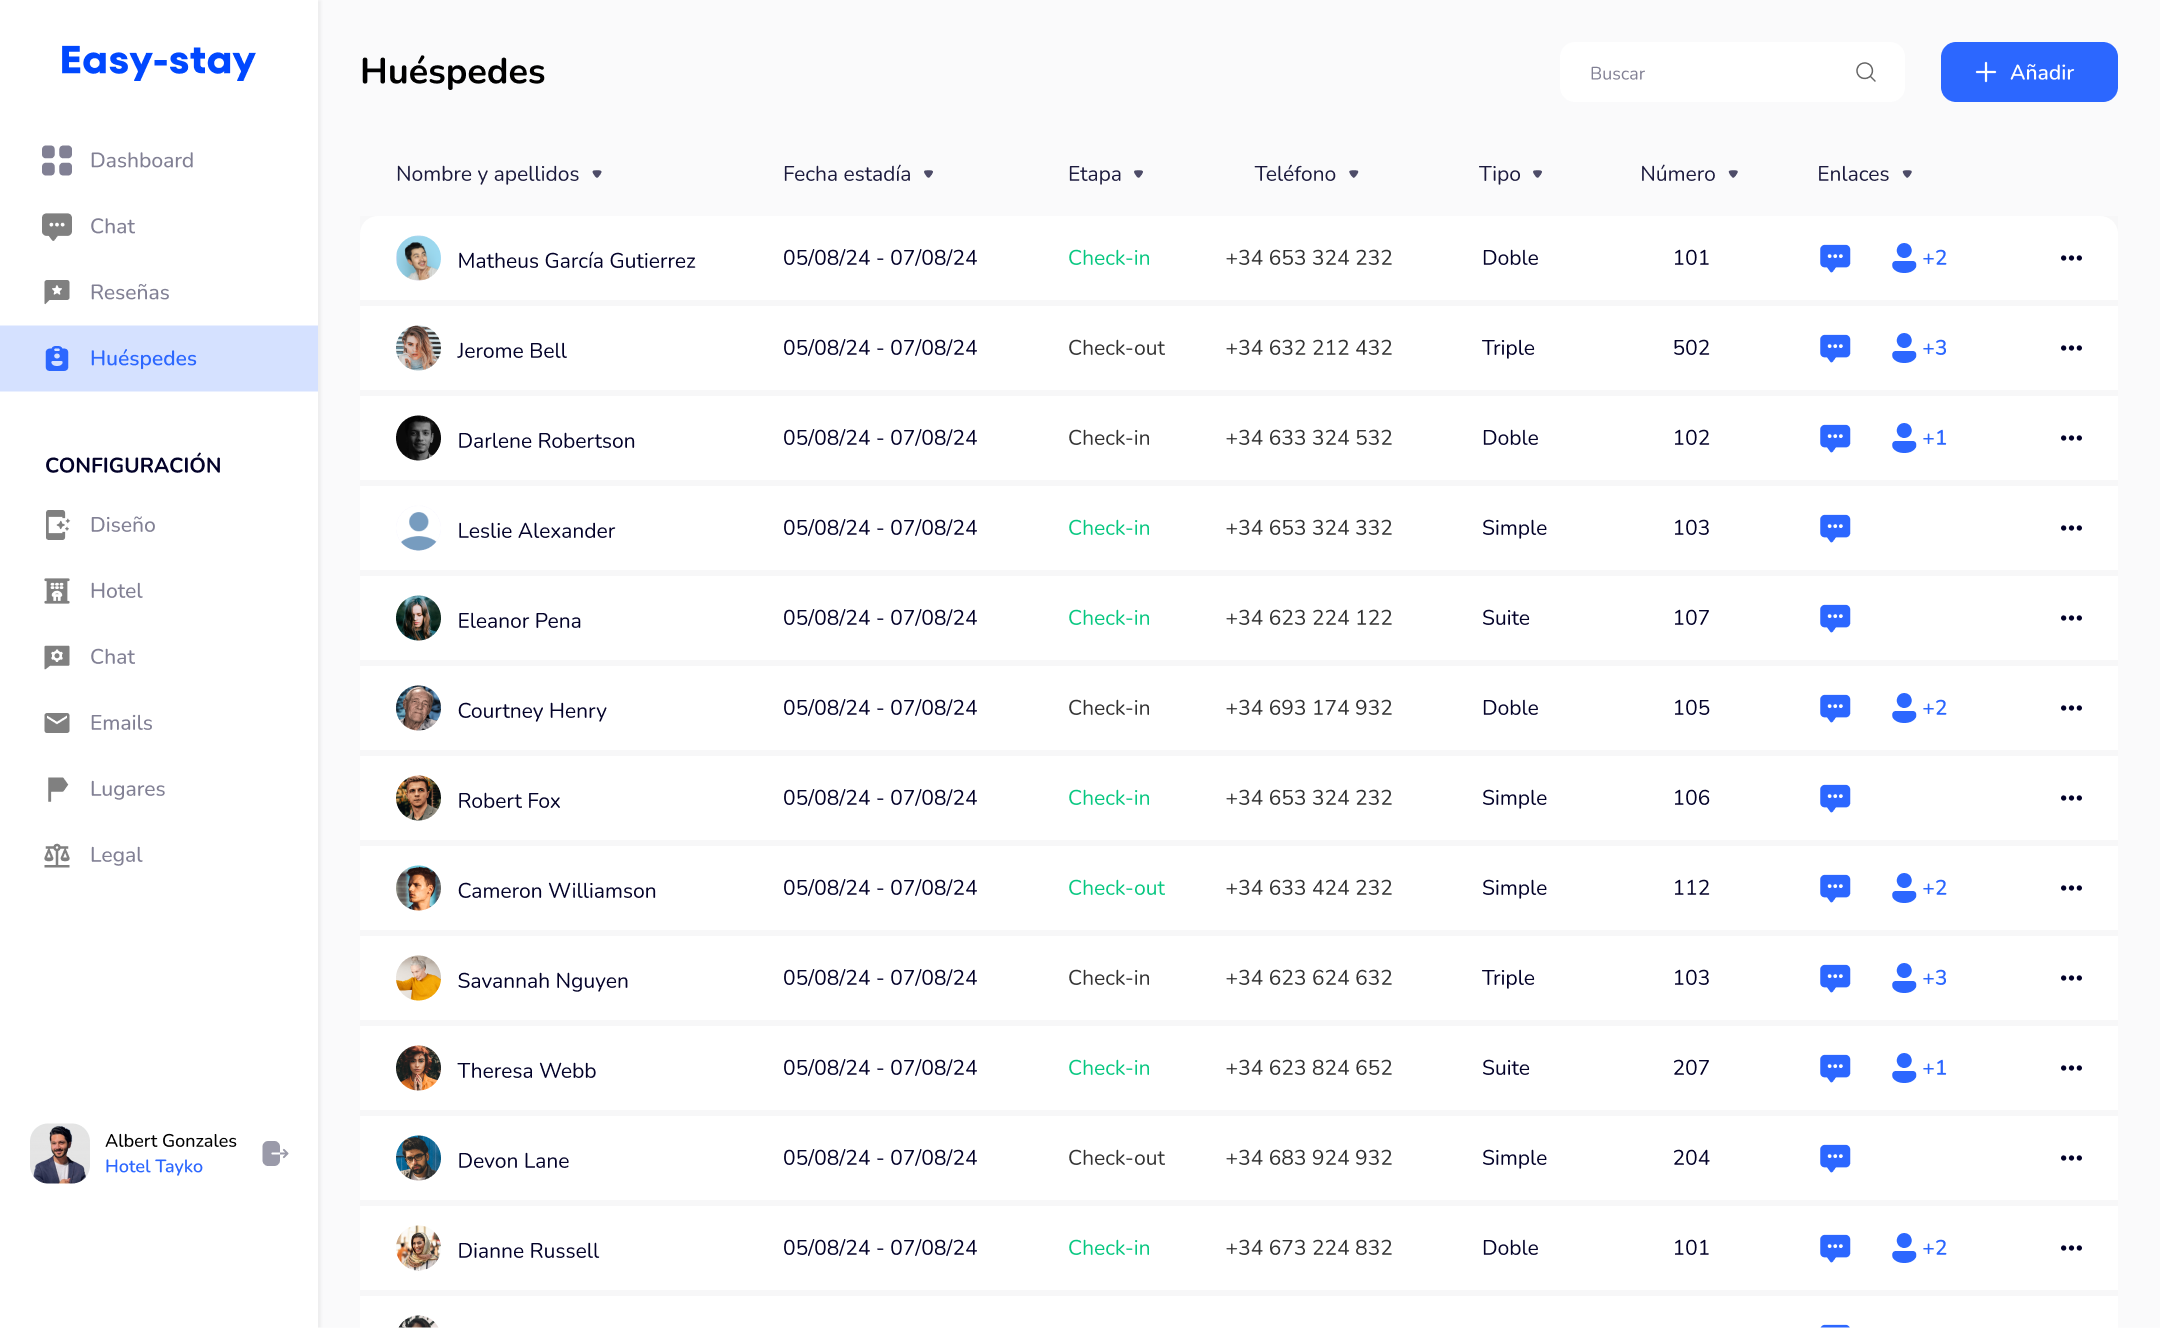Open the Tipo column dropdown
Image resolution: width=2160 pixels, height=1328 pixels.
(x=1537, y=174)
